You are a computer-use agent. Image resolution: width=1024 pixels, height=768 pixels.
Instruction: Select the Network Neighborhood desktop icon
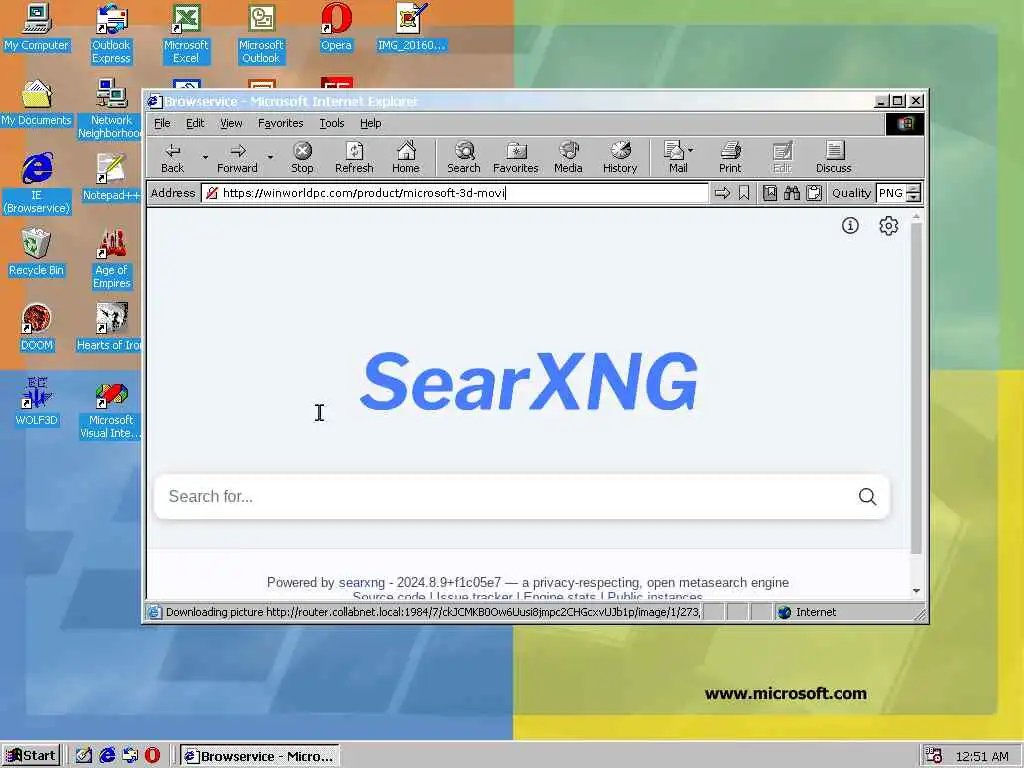click(x=111, y=108)
